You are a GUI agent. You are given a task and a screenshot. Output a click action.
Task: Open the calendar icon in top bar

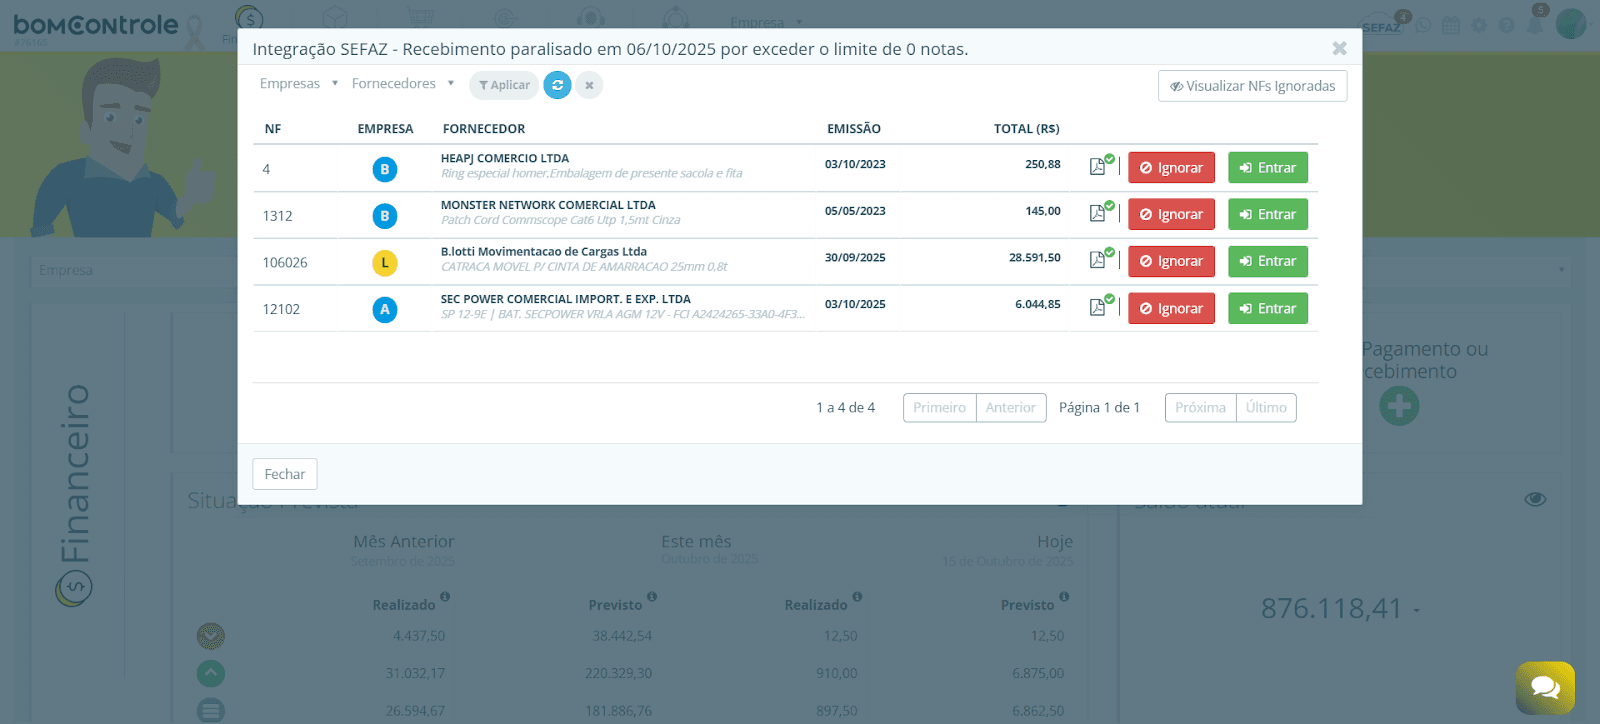point(1451,25)
